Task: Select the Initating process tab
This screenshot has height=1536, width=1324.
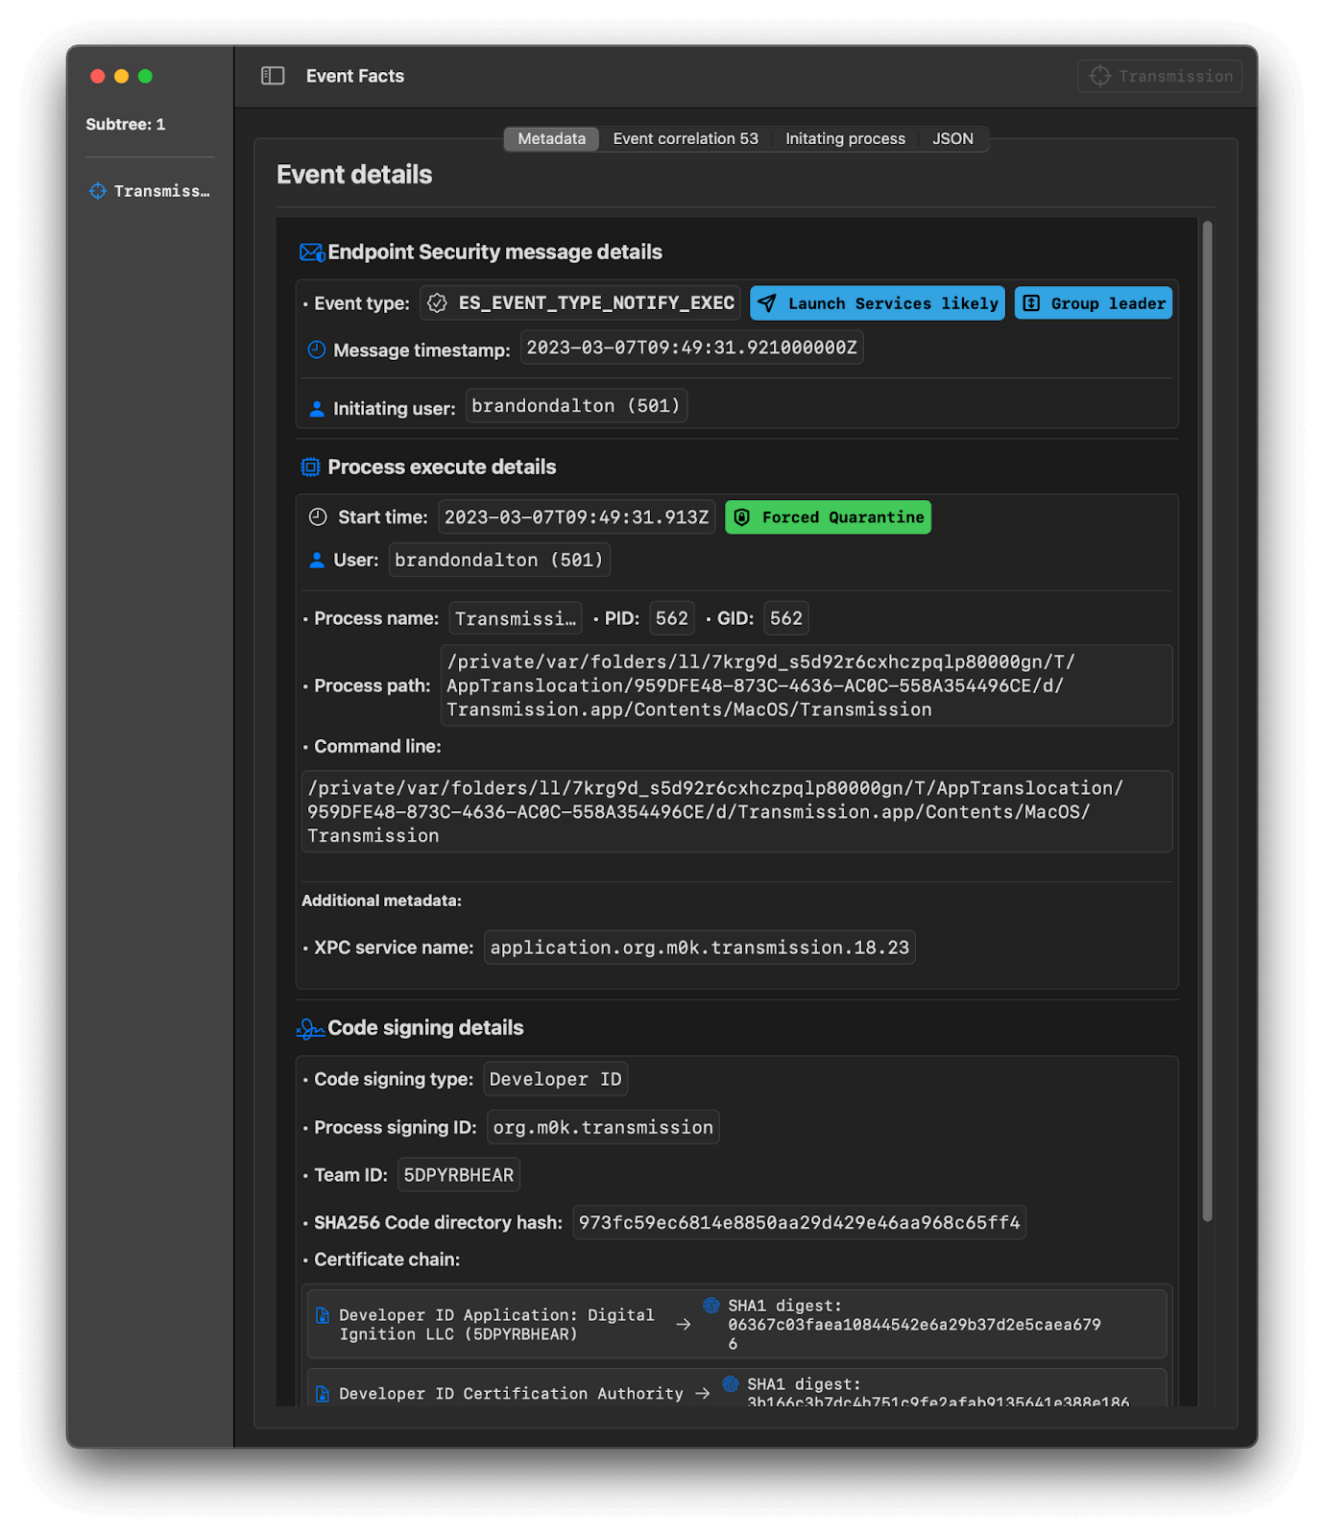Action: 845,139
